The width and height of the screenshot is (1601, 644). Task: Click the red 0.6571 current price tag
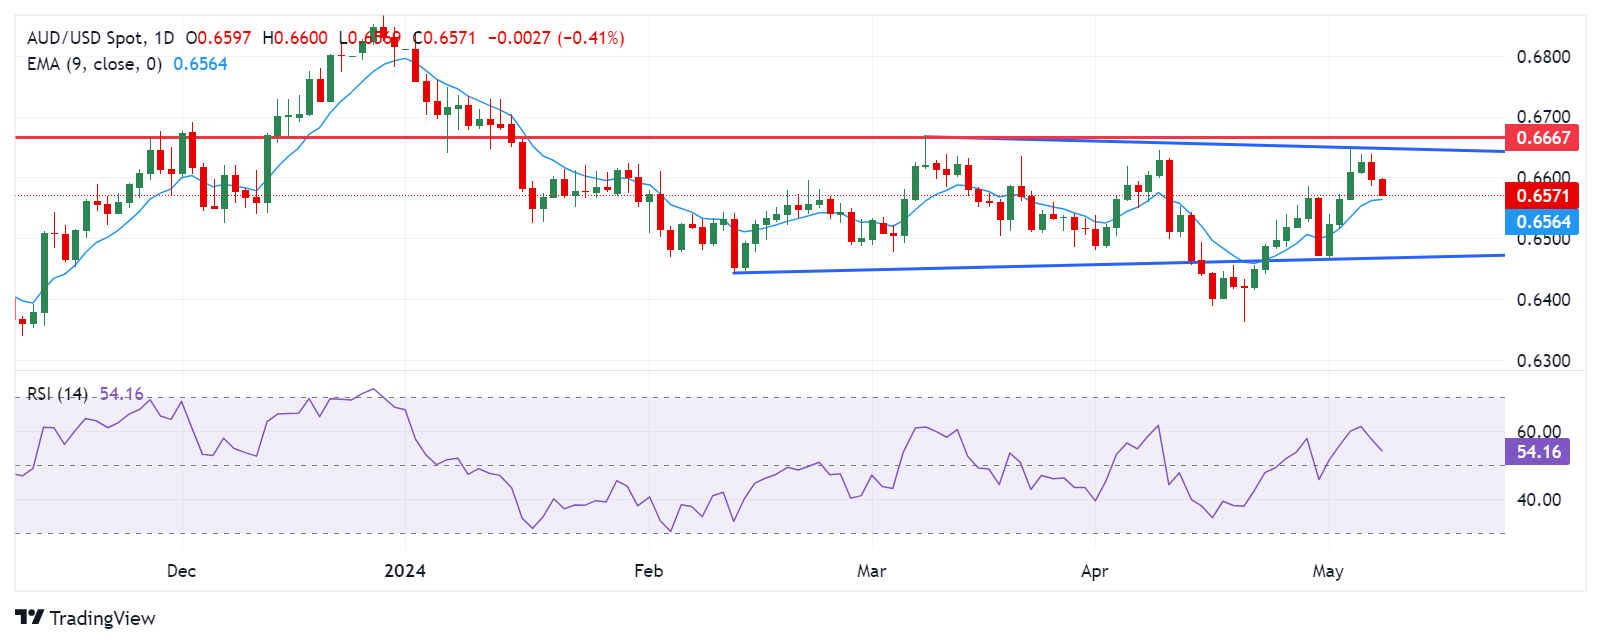coord(1542,196)
